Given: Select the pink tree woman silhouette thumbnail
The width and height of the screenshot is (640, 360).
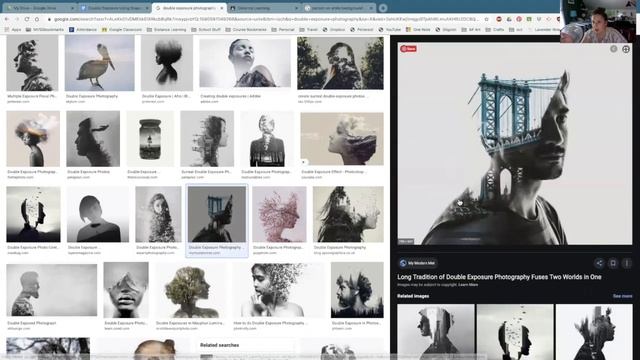Looking at the screenshot, I should coord(279,214).
